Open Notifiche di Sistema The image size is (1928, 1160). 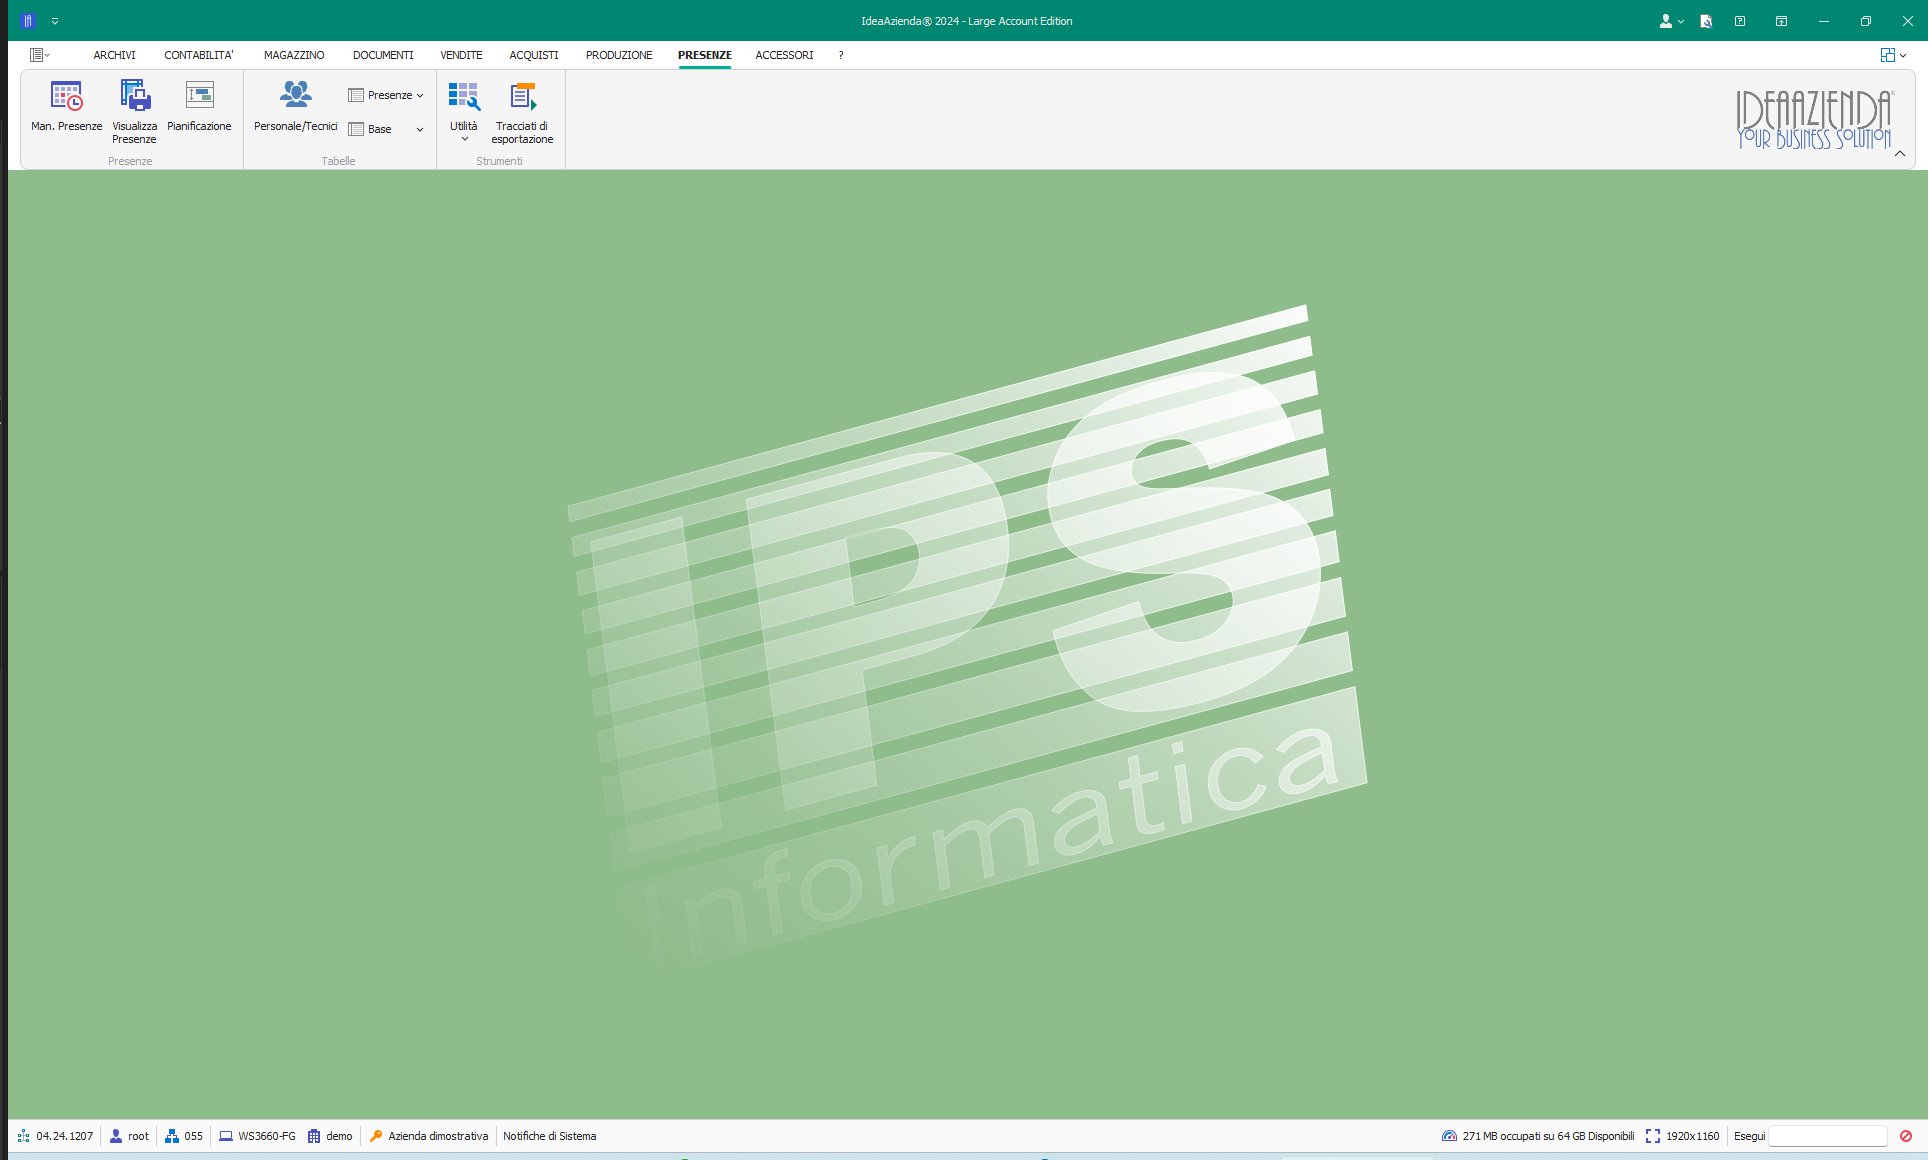pos(549,1136)
